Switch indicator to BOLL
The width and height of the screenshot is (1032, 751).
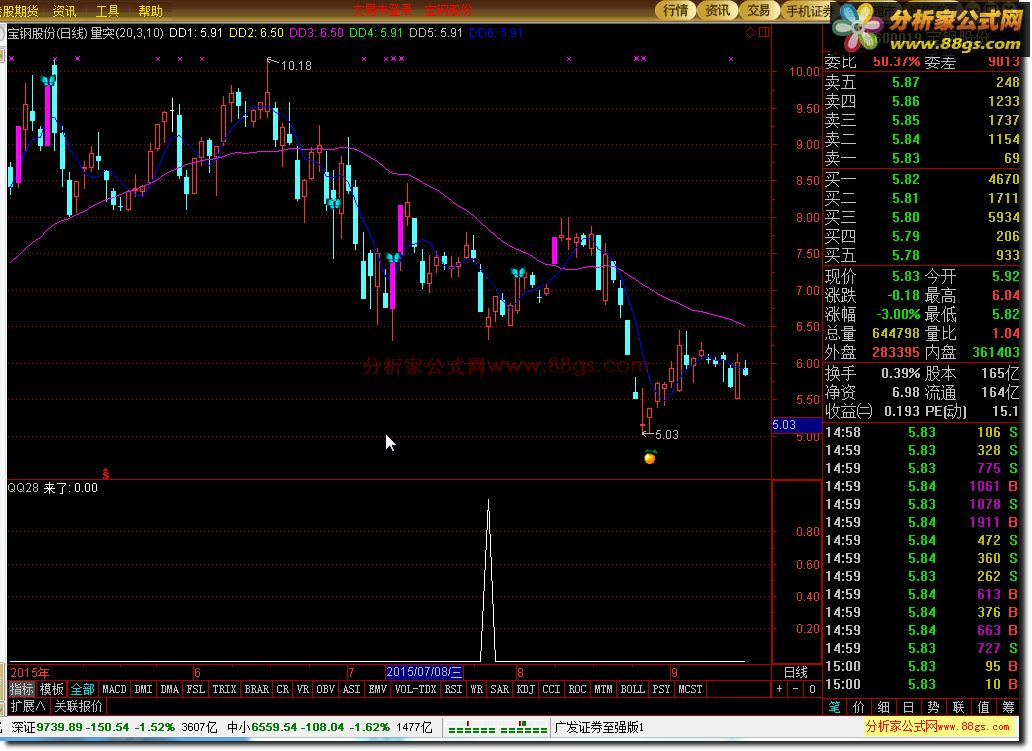[632, 689]
